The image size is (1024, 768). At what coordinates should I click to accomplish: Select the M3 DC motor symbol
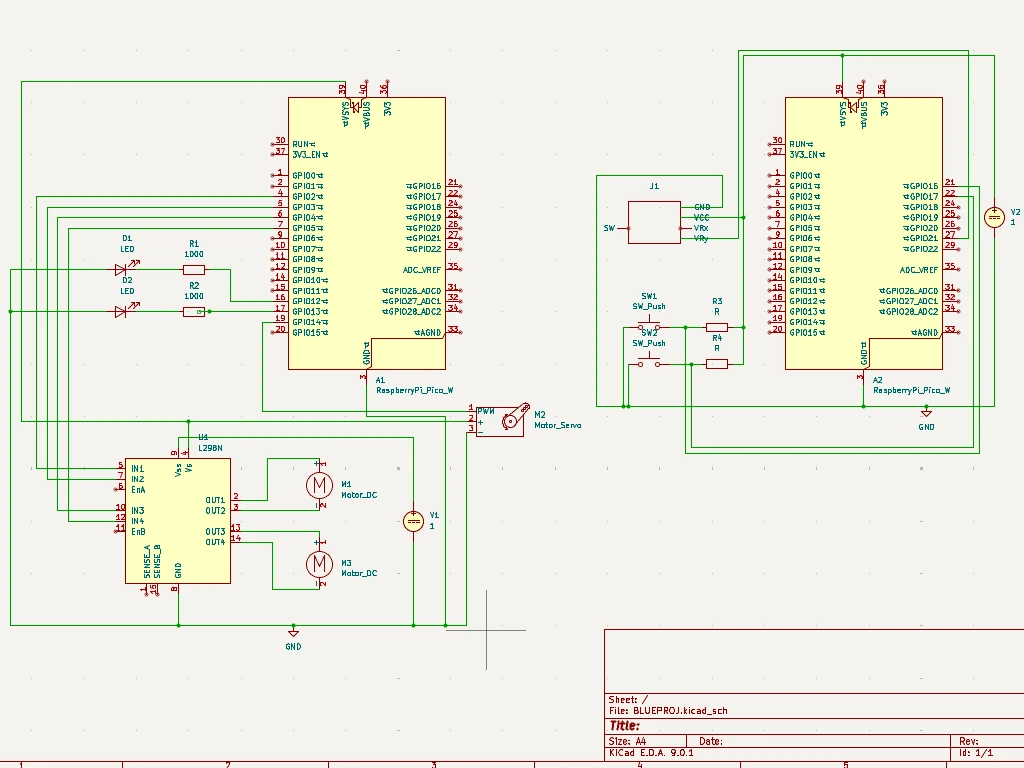point(319,563)
